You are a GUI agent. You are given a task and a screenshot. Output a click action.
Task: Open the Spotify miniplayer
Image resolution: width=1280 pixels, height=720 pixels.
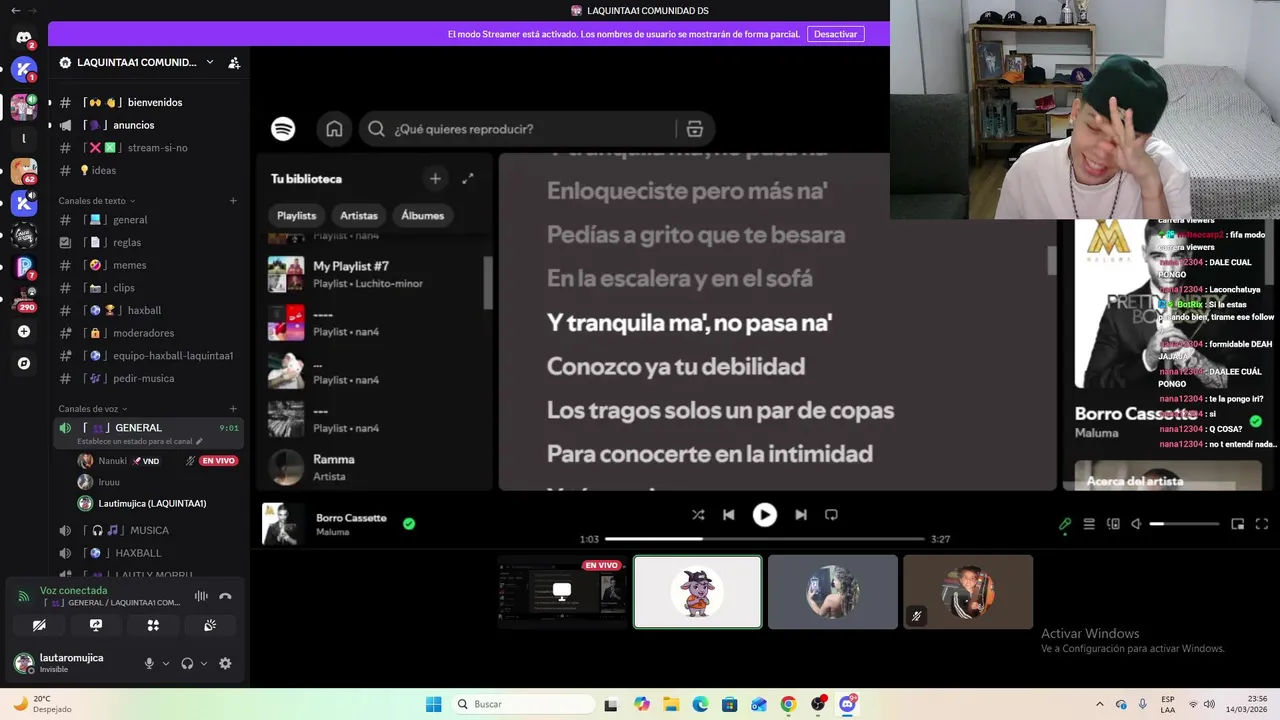click(1238, 524)
